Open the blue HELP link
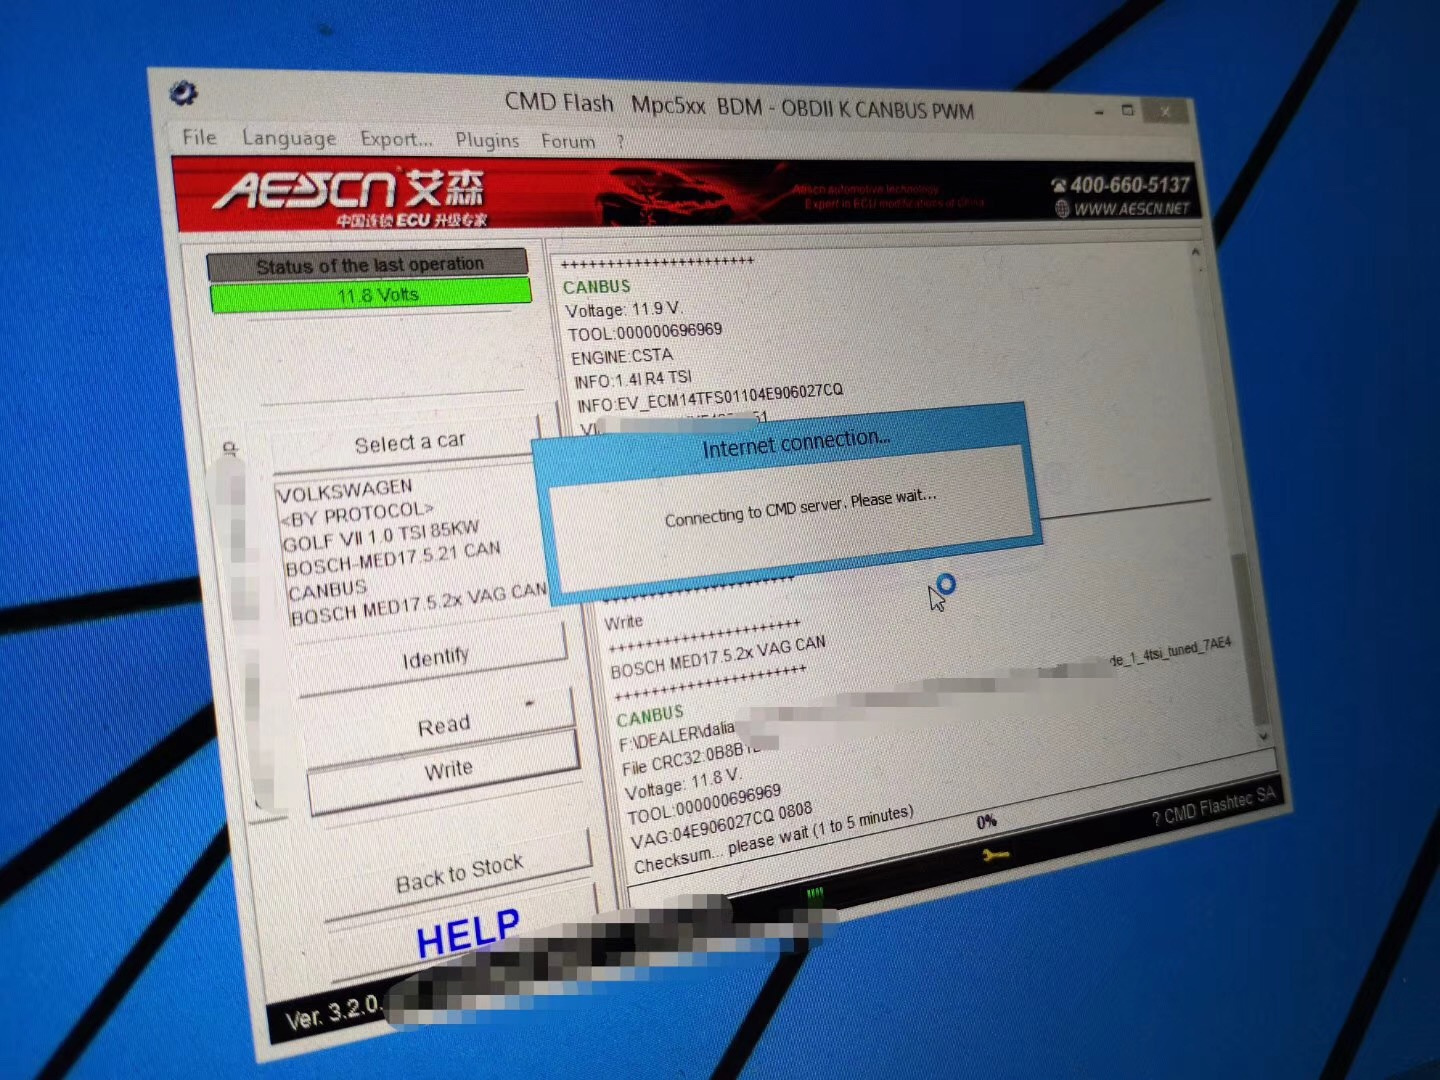Image resolution: width=1440 pixels, height=1080 pixels. 467,933
